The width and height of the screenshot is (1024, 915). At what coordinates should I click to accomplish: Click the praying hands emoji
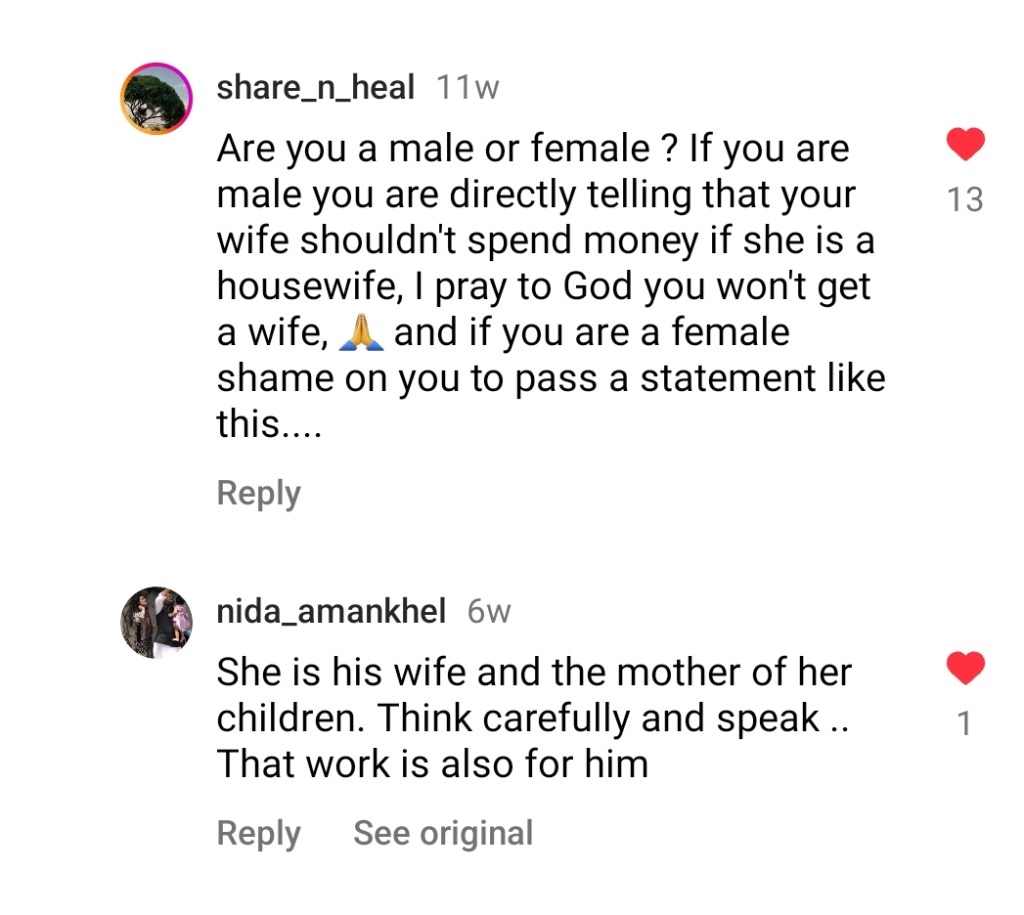(361, 333)
